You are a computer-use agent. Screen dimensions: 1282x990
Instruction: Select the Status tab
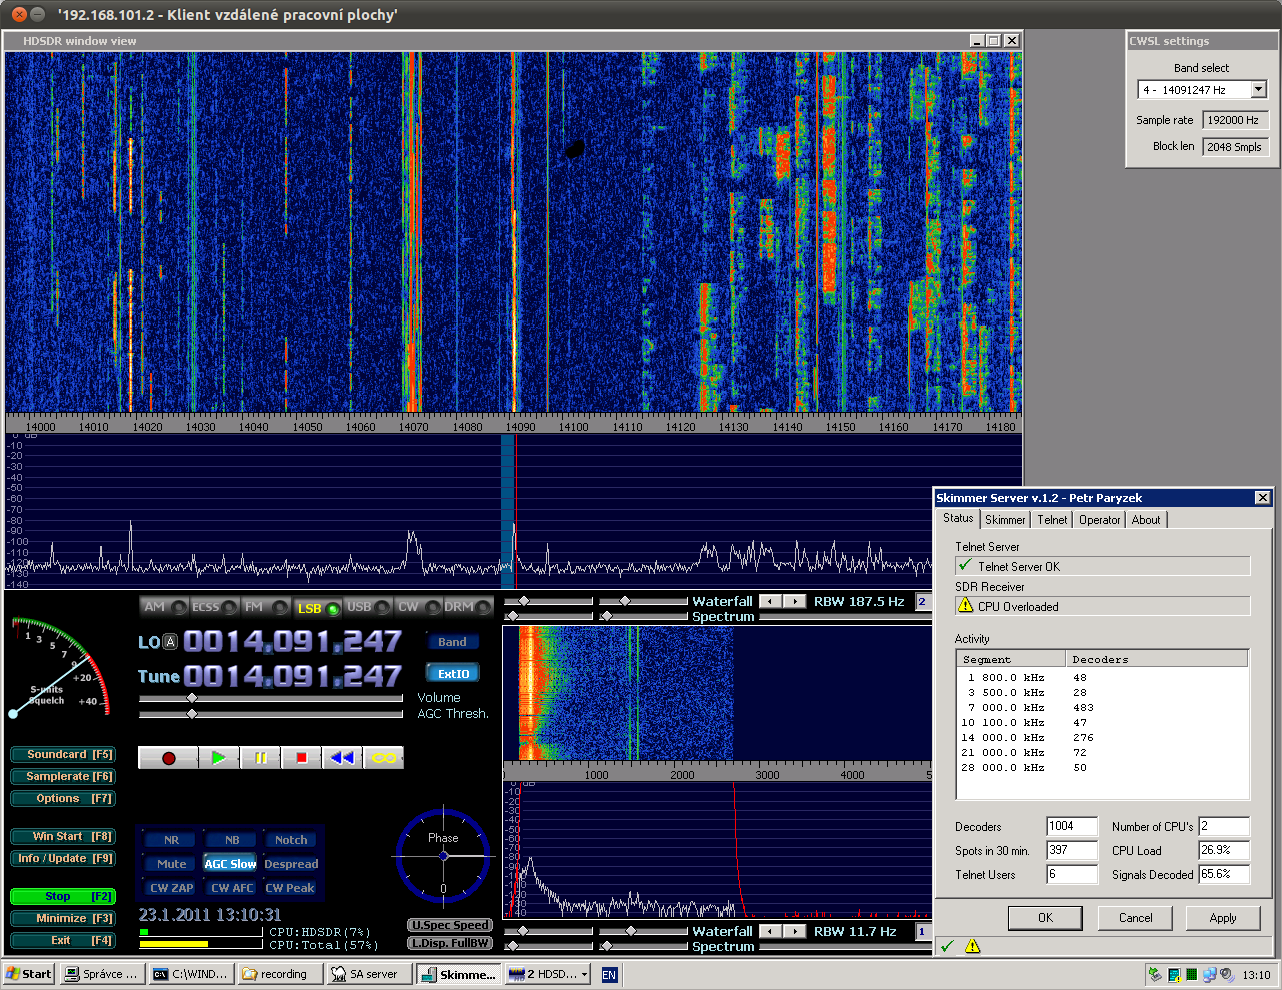[958, 518]
